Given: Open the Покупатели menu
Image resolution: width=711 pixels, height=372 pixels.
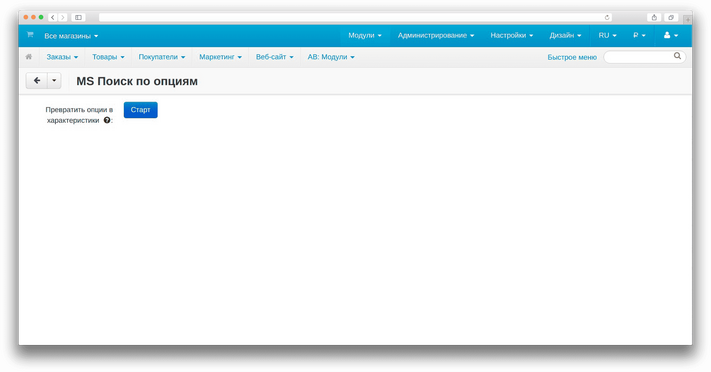Looking at the screenshot, I should (162, 57).
